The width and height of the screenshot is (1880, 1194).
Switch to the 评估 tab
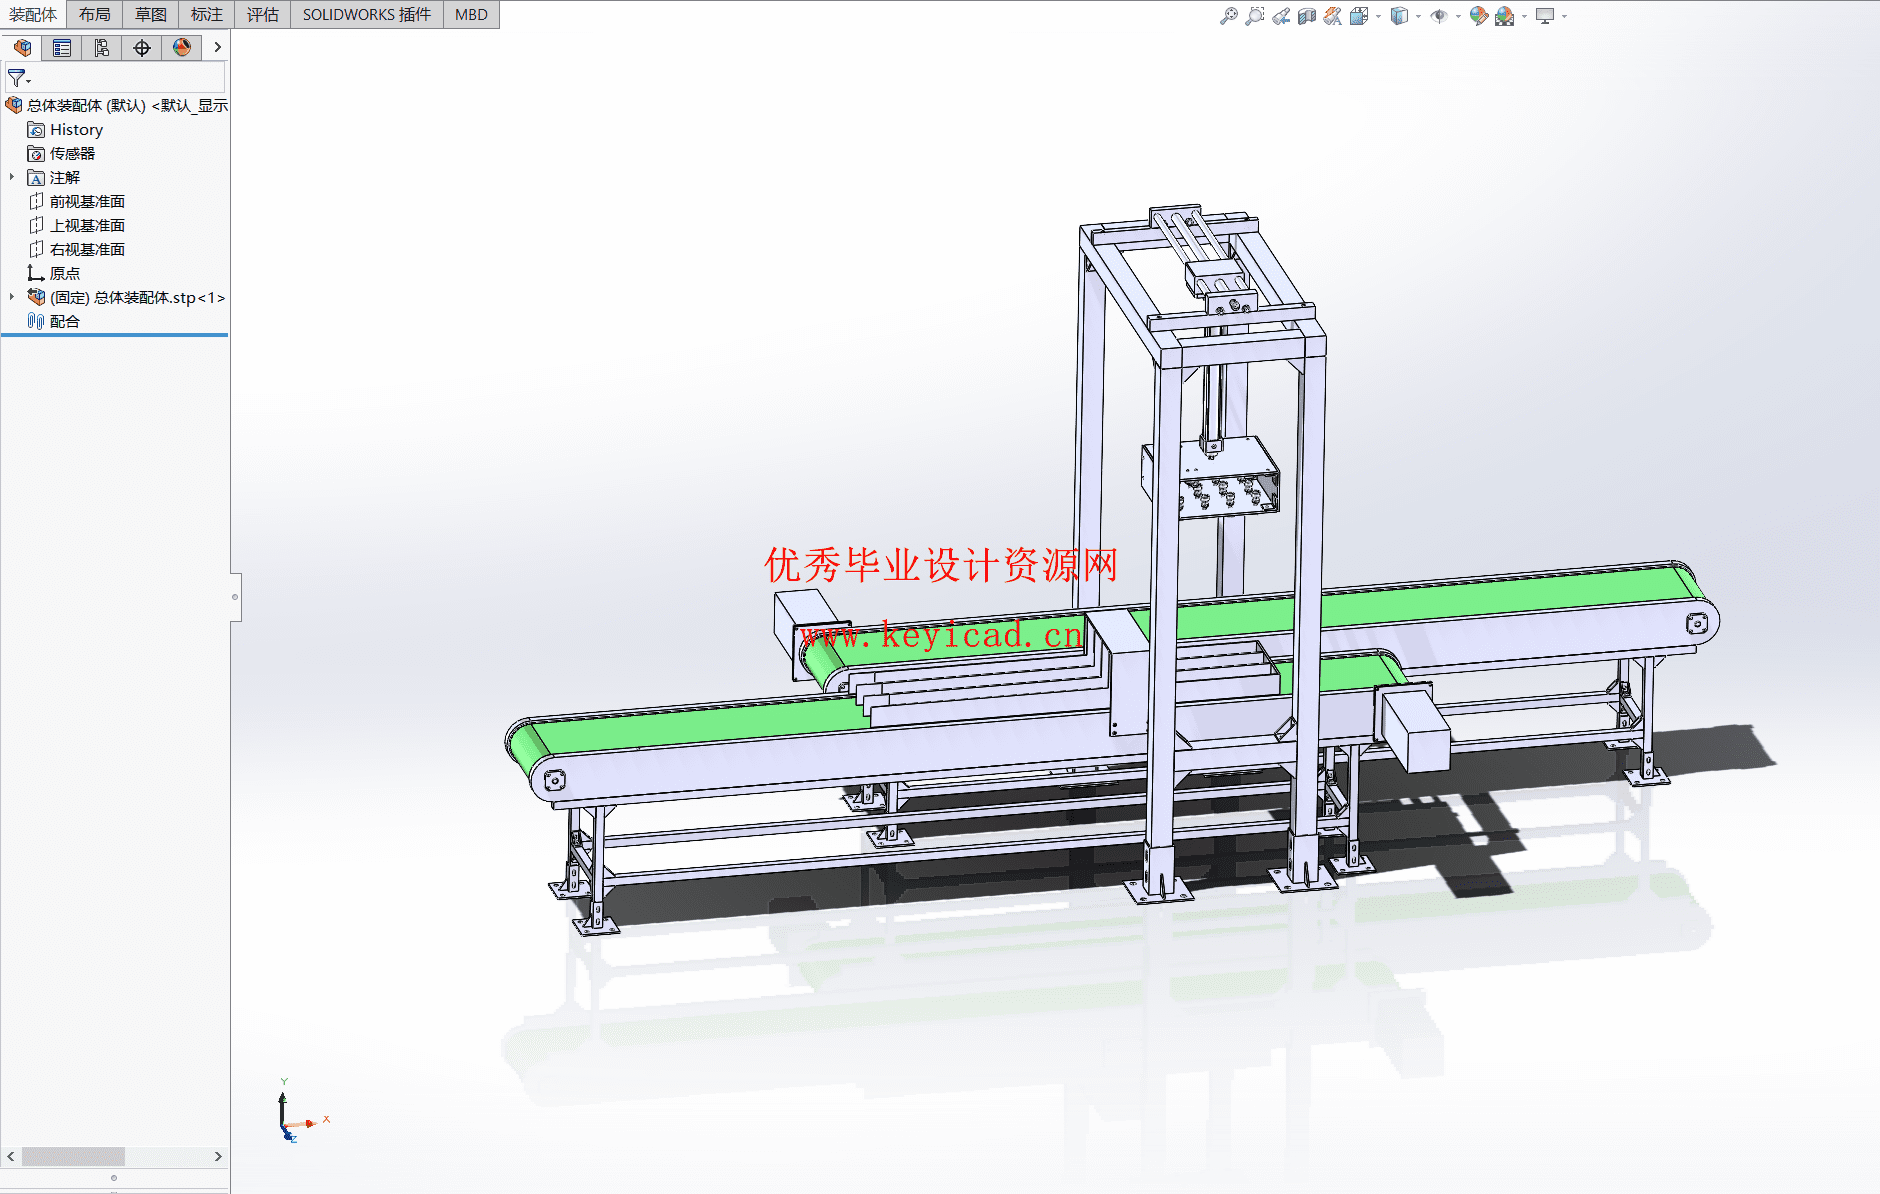tap(263, 14)
